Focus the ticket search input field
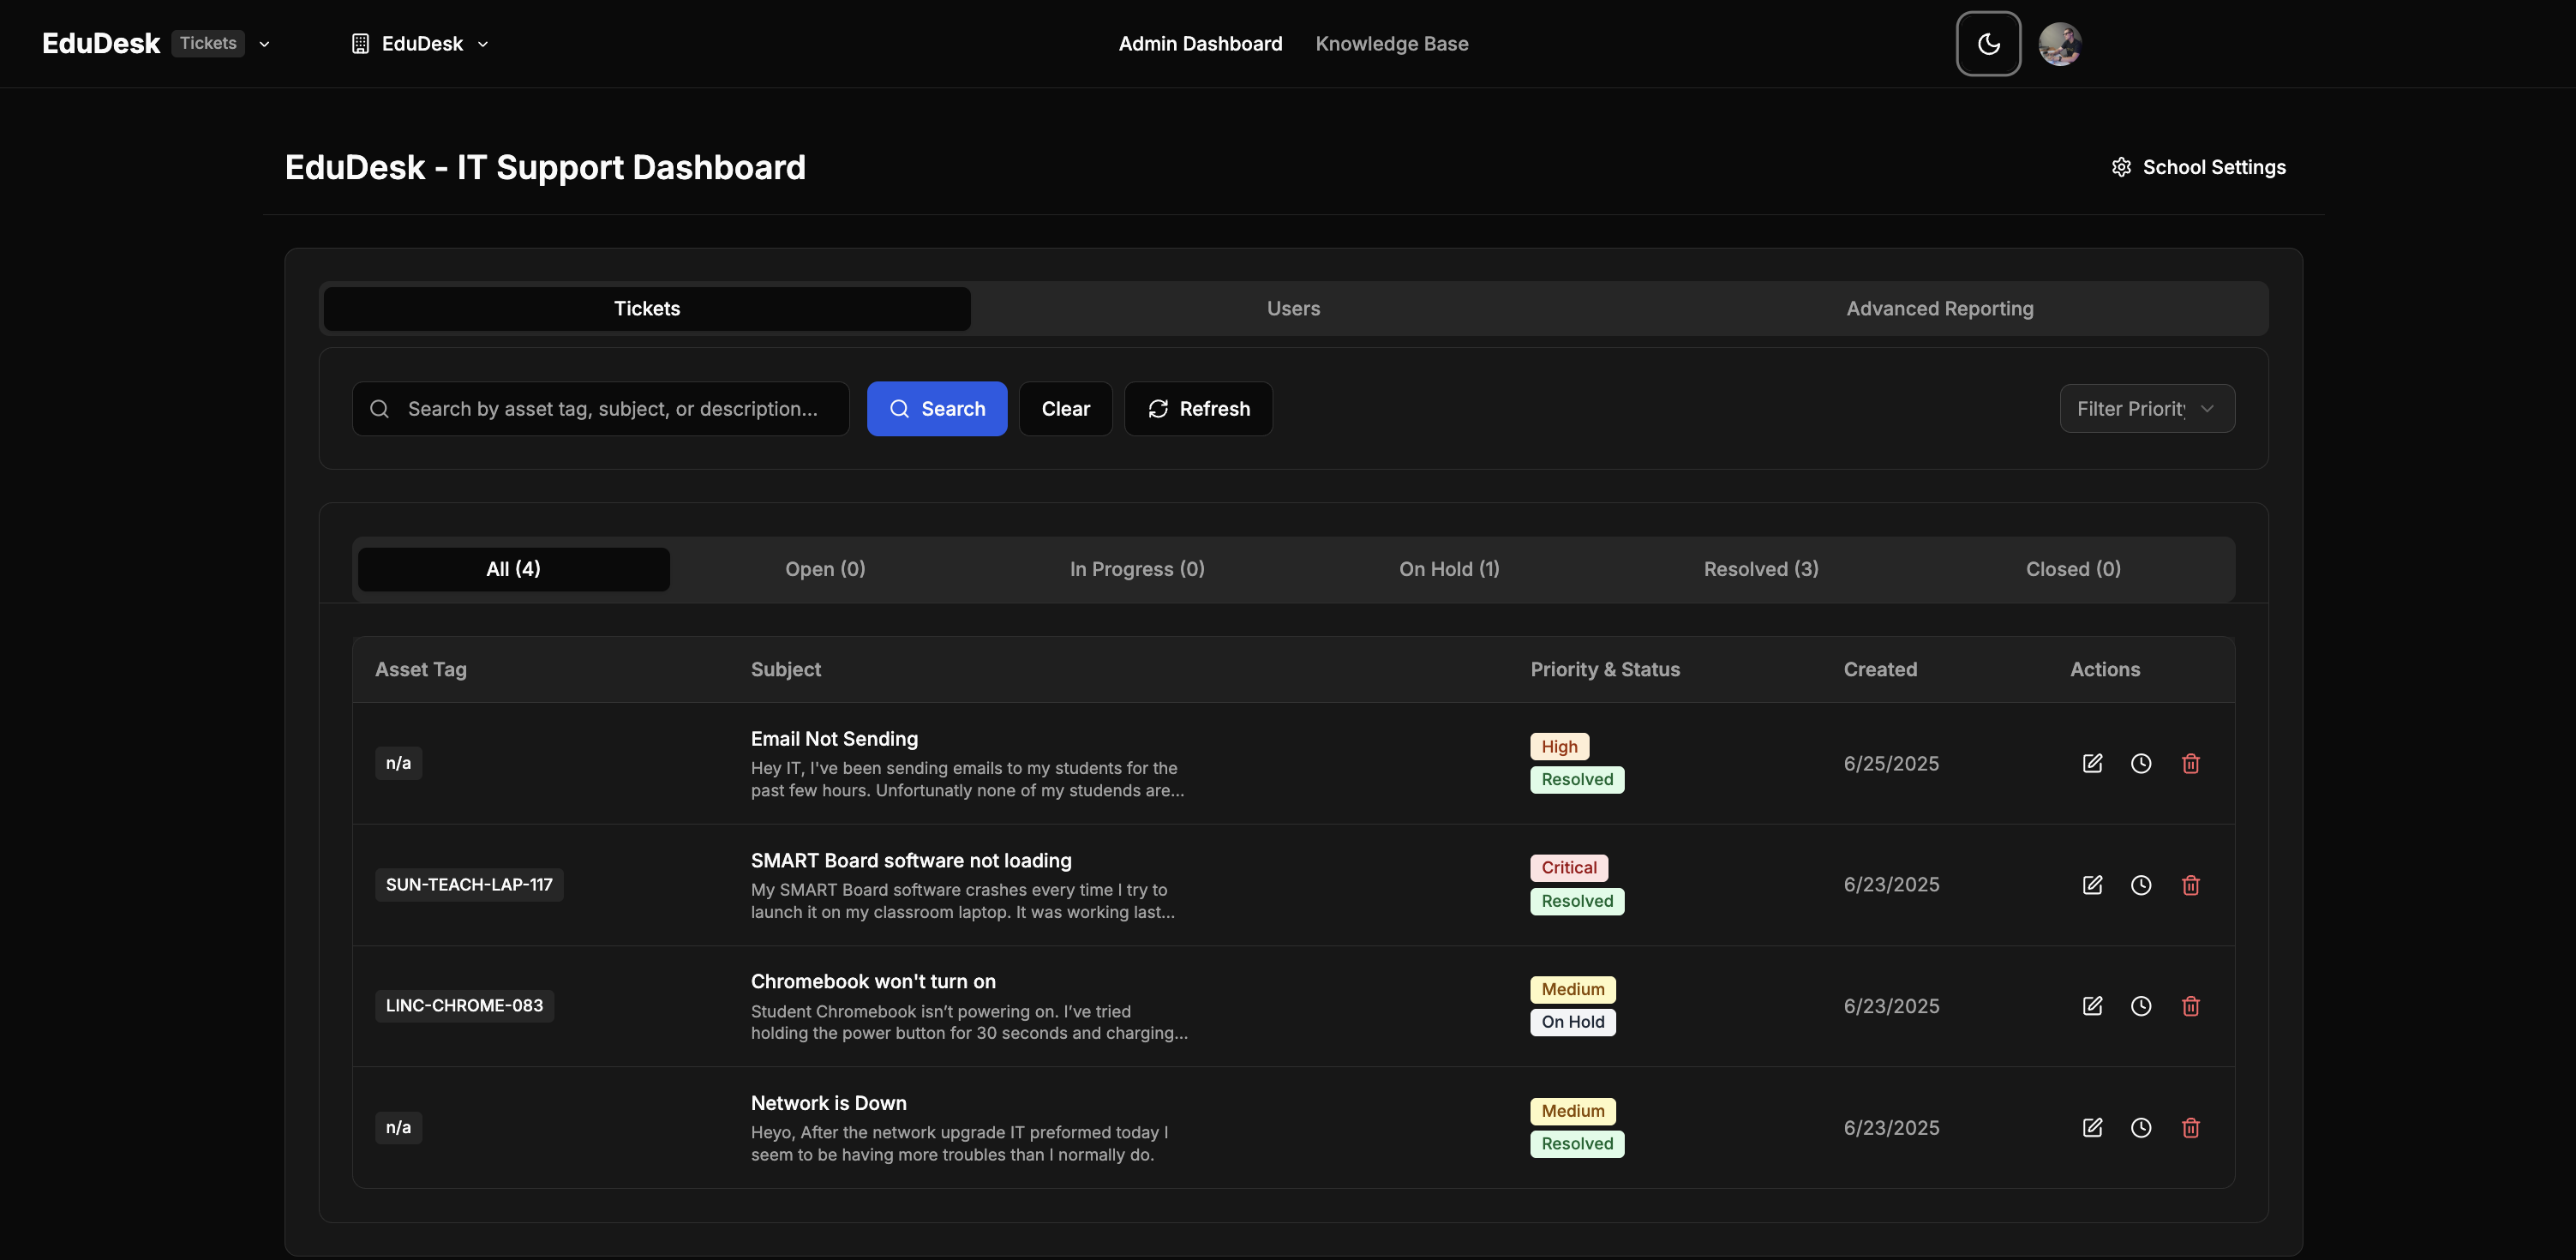2576x1260 pixels. (x=612, y=409)
